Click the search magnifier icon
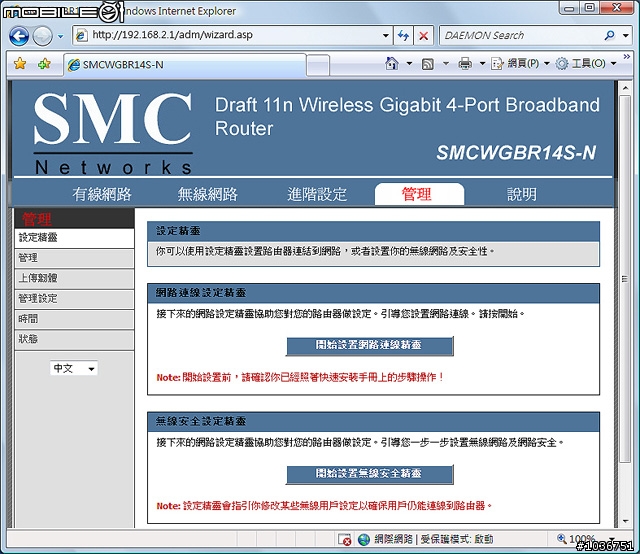640x554 pixels. point(610,36)
